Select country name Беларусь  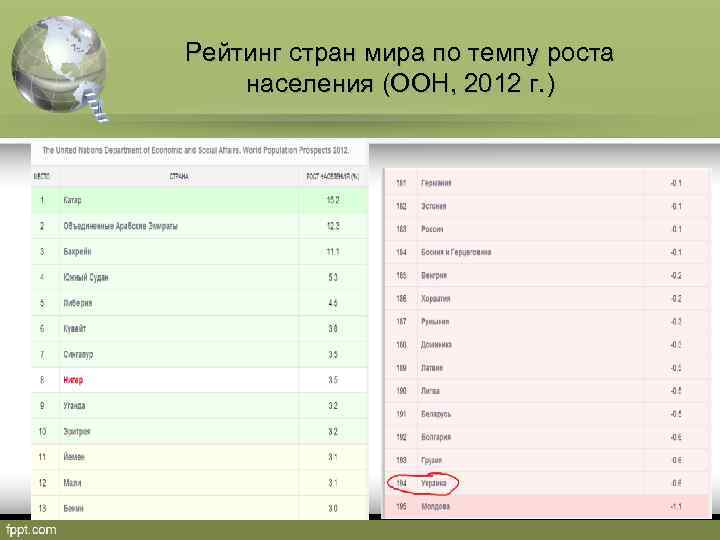pos(436,414)
